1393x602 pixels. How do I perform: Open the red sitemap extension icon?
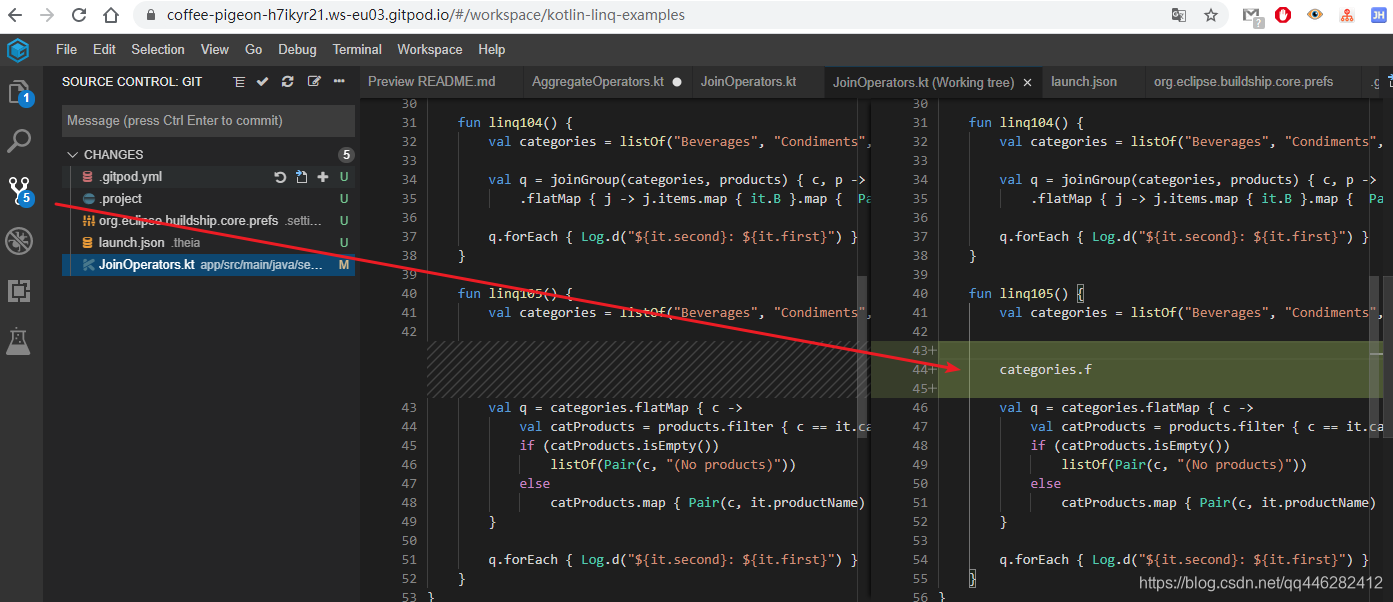pyautogui.click(x=1346, y=15)
